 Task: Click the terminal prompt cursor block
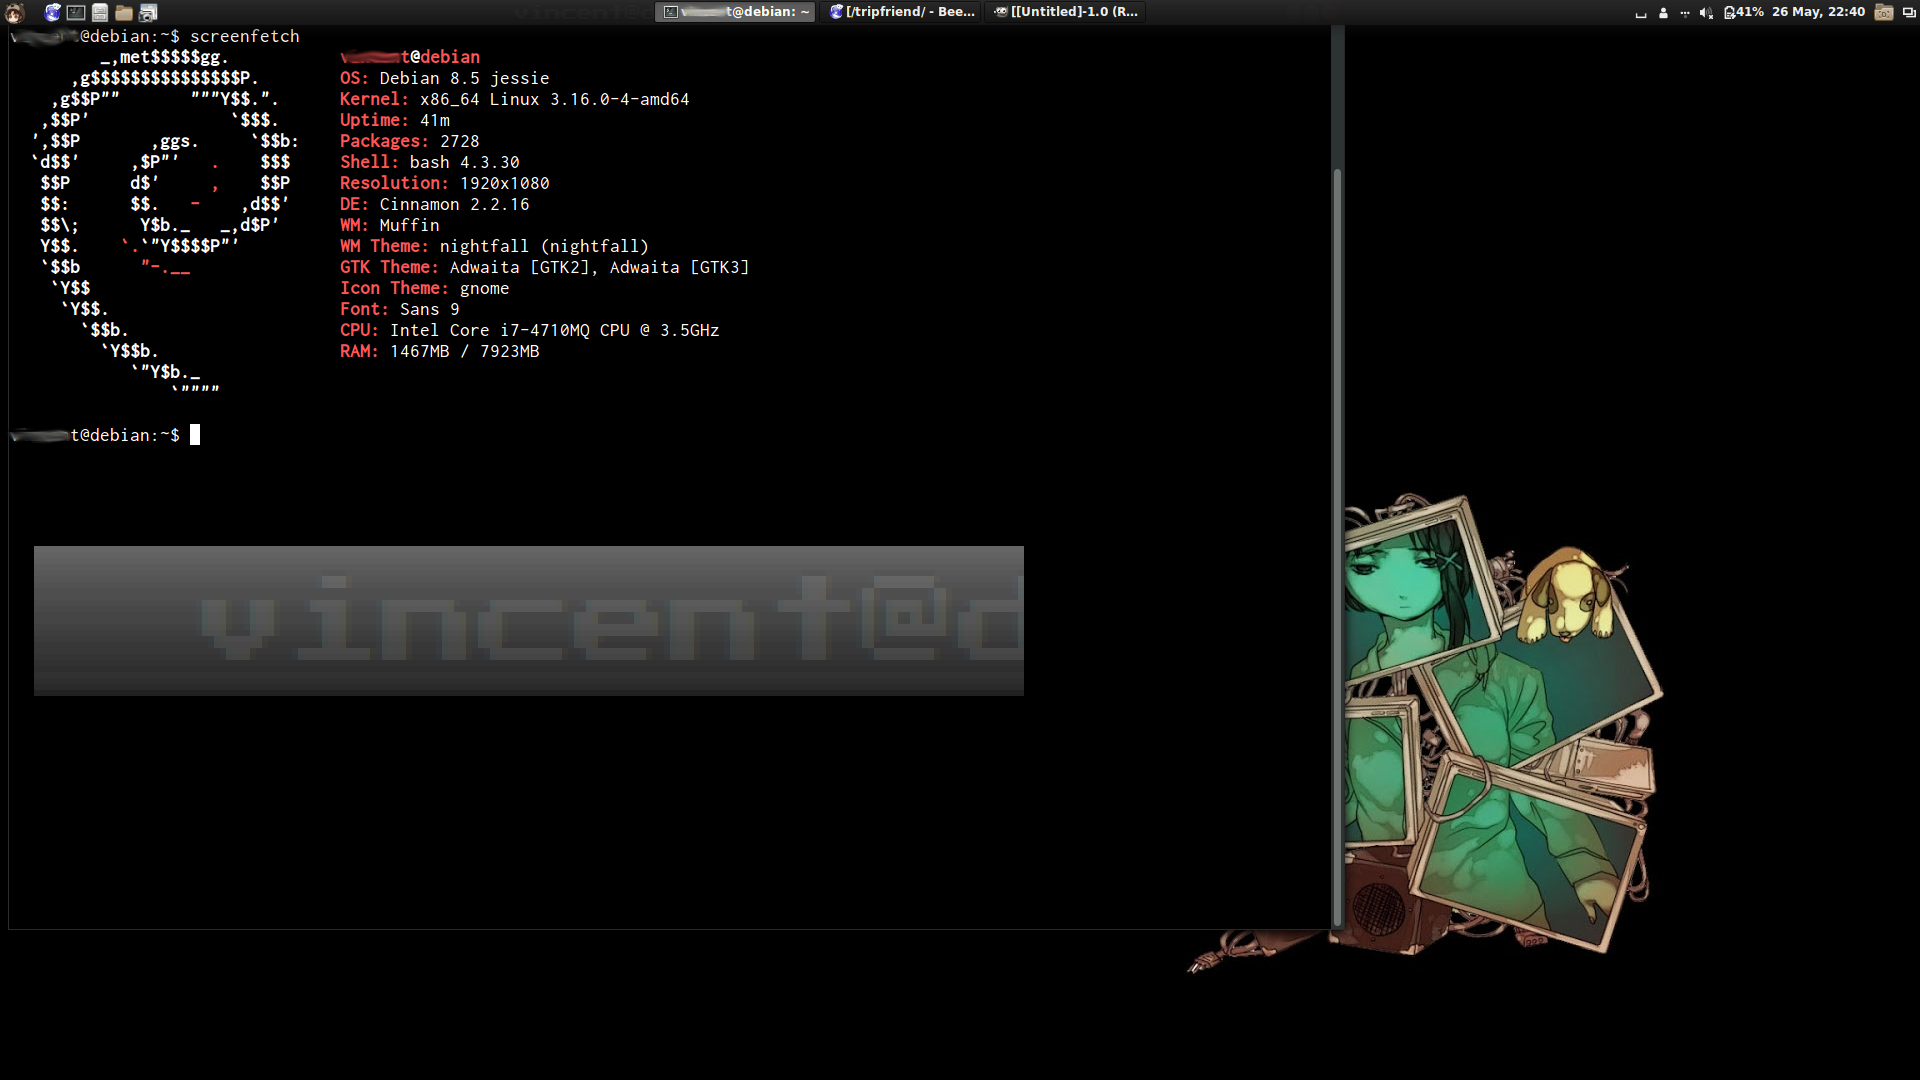point(195,435)
